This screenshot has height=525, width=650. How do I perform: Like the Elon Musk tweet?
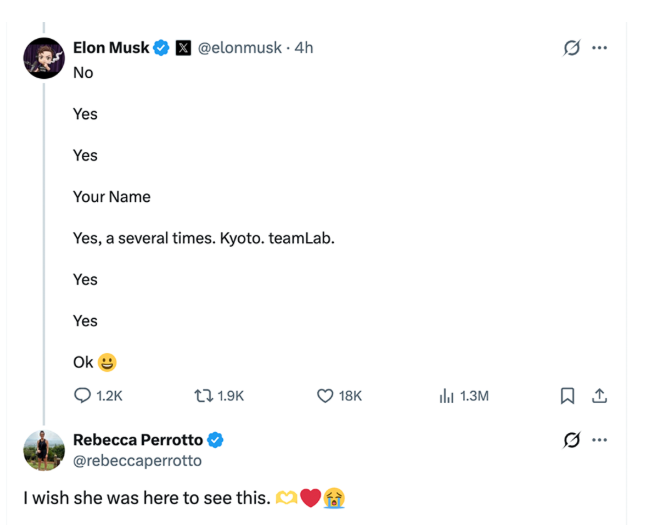325,396
